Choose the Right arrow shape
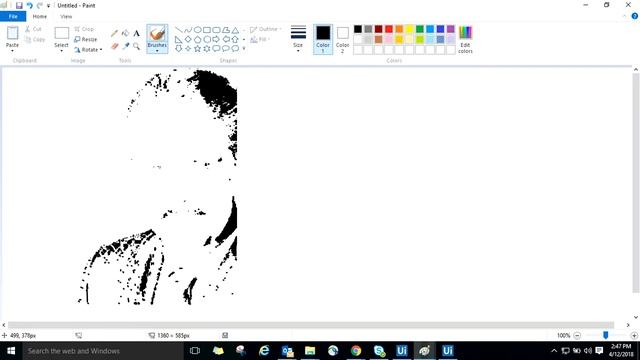Screen dimensions: 640x360 pyautogui.click(x=216, y=39)
